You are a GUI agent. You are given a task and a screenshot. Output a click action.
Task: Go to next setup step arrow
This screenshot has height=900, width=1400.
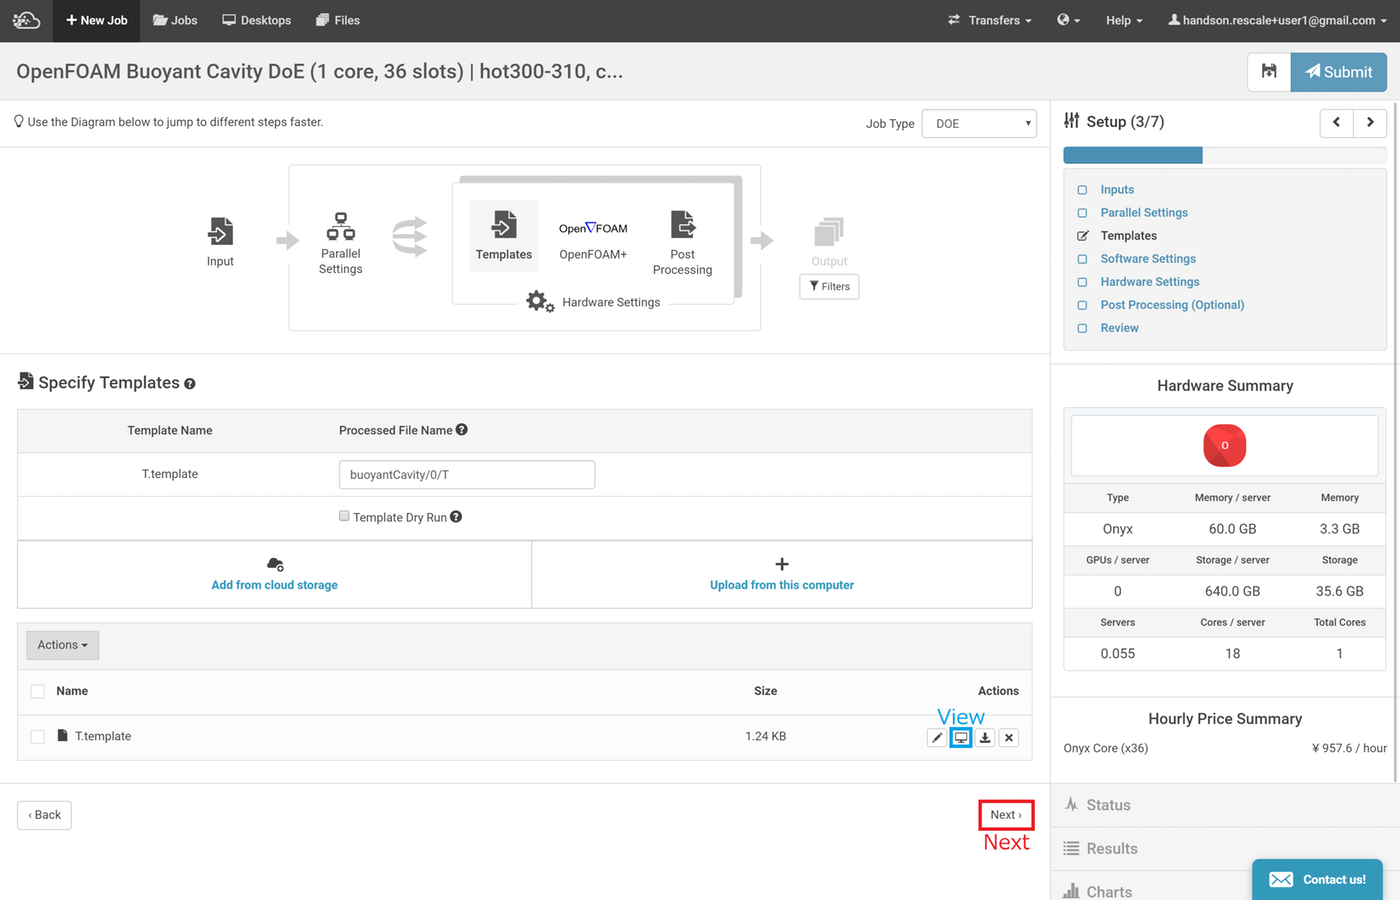click(1370, 122)
